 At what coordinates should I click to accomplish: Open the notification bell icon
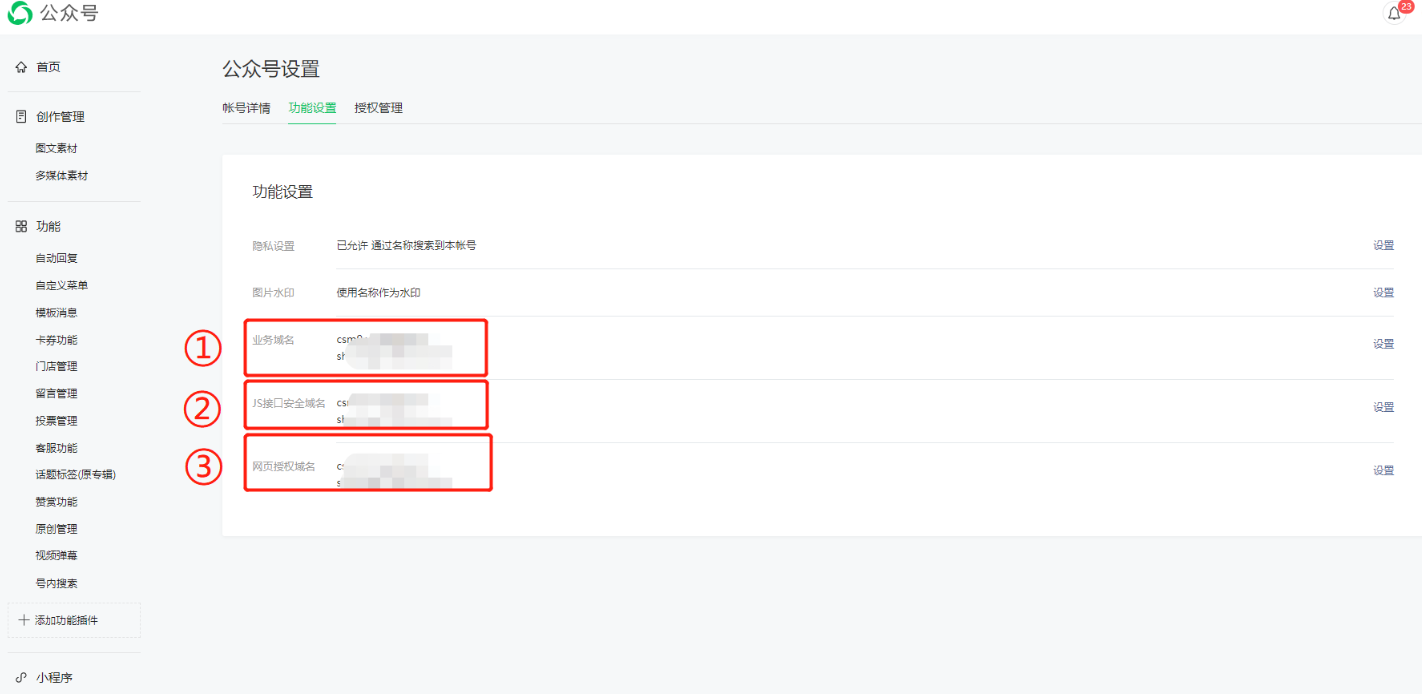pos(1394,14)
